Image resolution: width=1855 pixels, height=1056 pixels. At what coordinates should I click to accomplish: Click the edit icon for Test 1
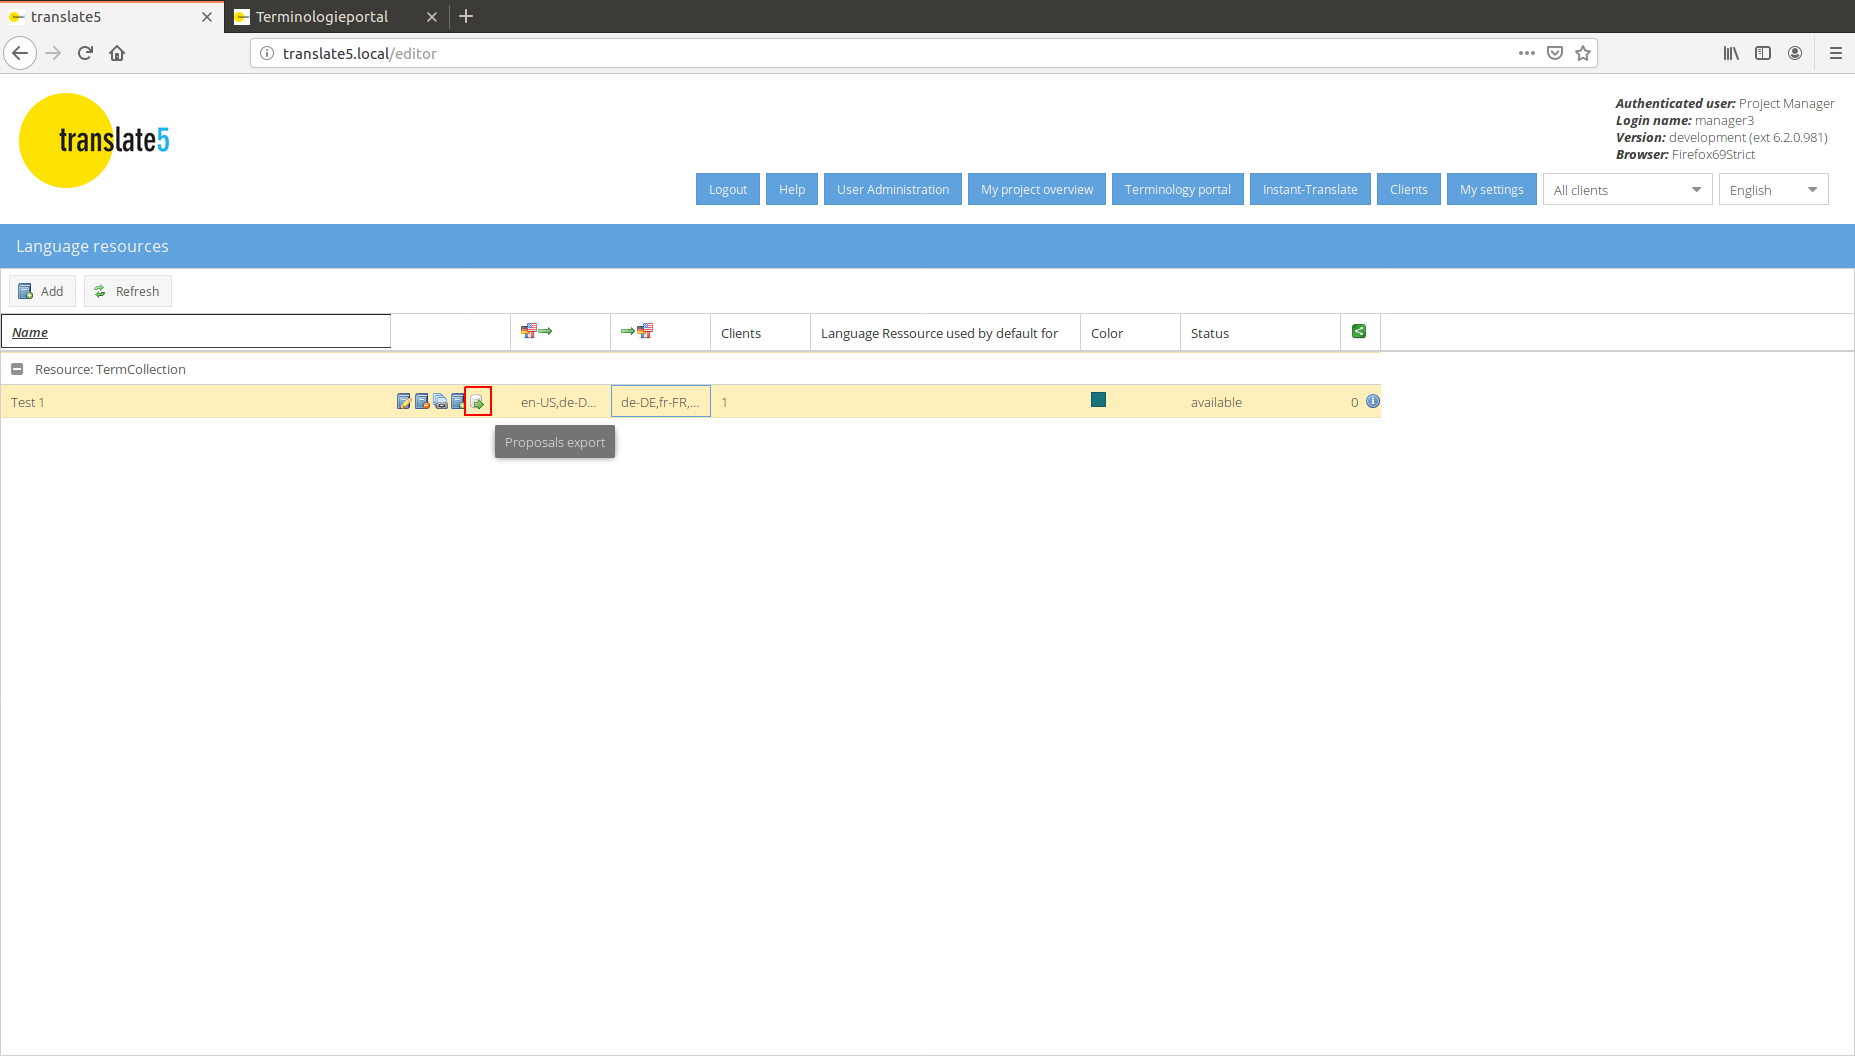(x=404, y=402)
